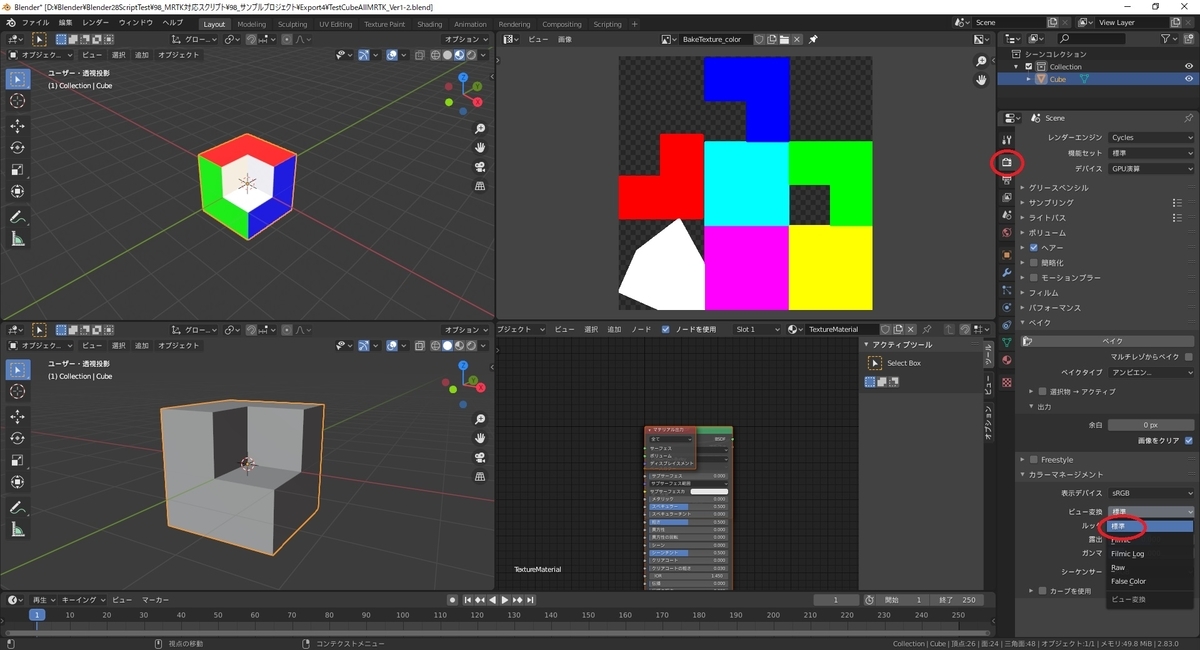The image size is (1200, 650).
Task: Enable the モーションブラー checkbox
Action: (x=1034, y=277)
